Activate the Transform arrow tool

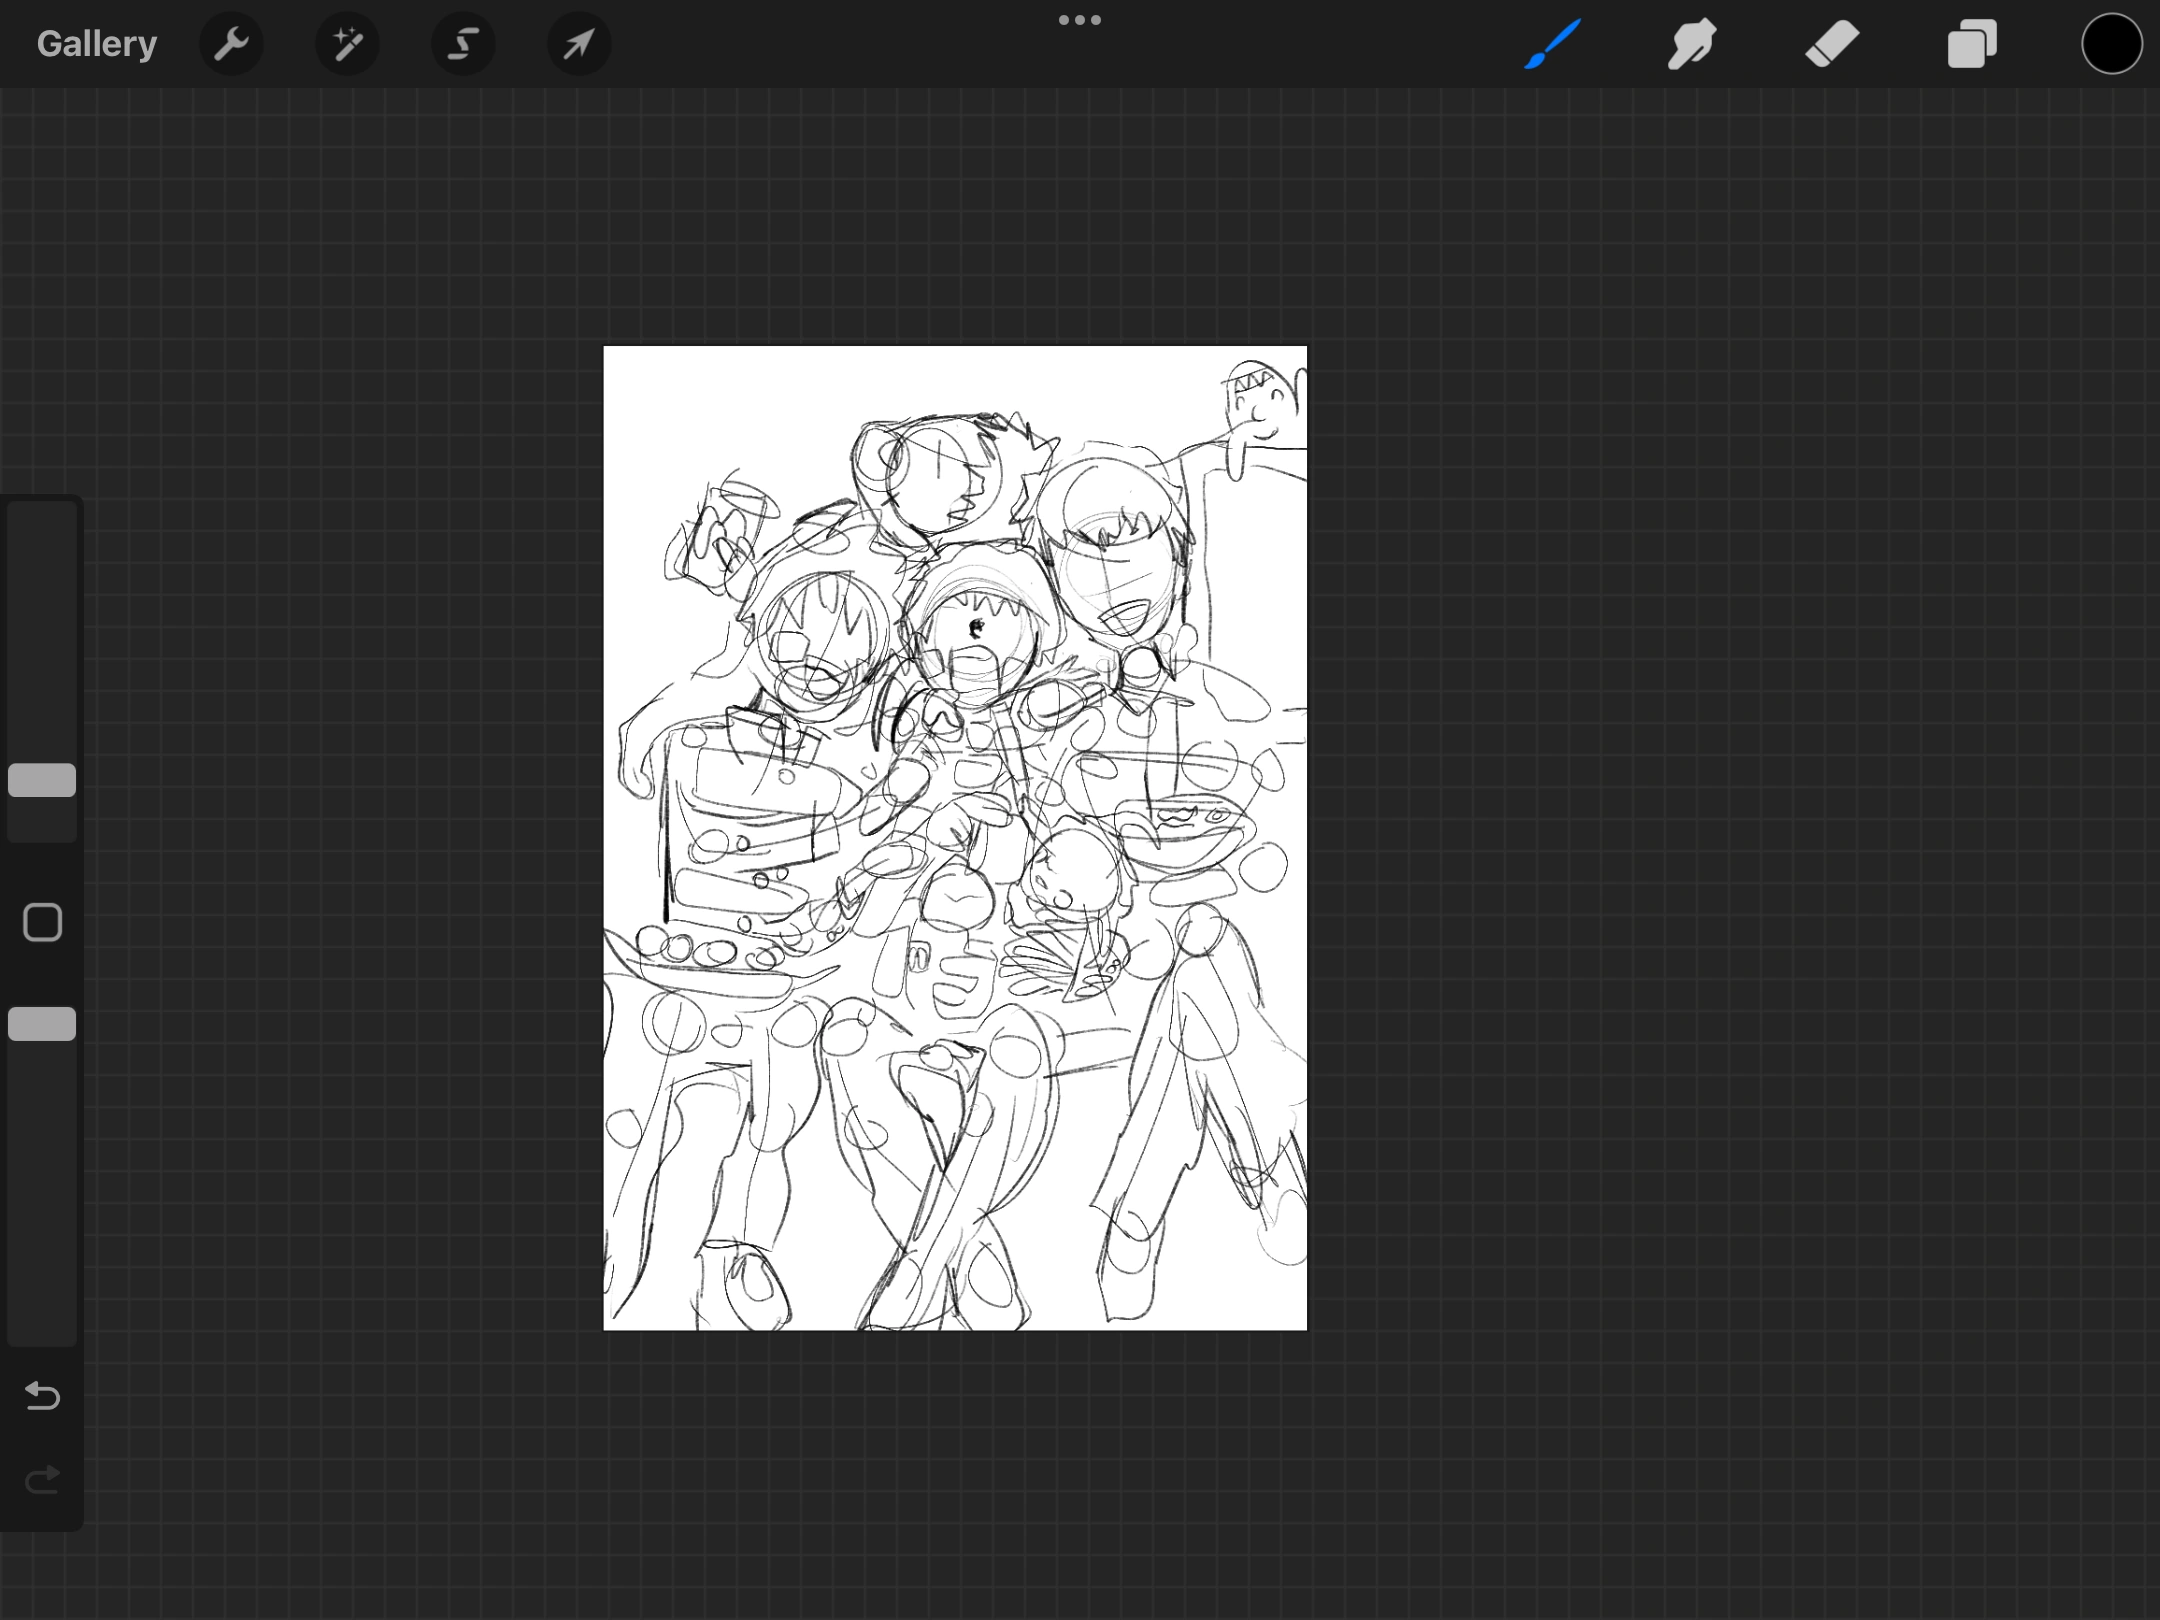click(x=579, y=44)
